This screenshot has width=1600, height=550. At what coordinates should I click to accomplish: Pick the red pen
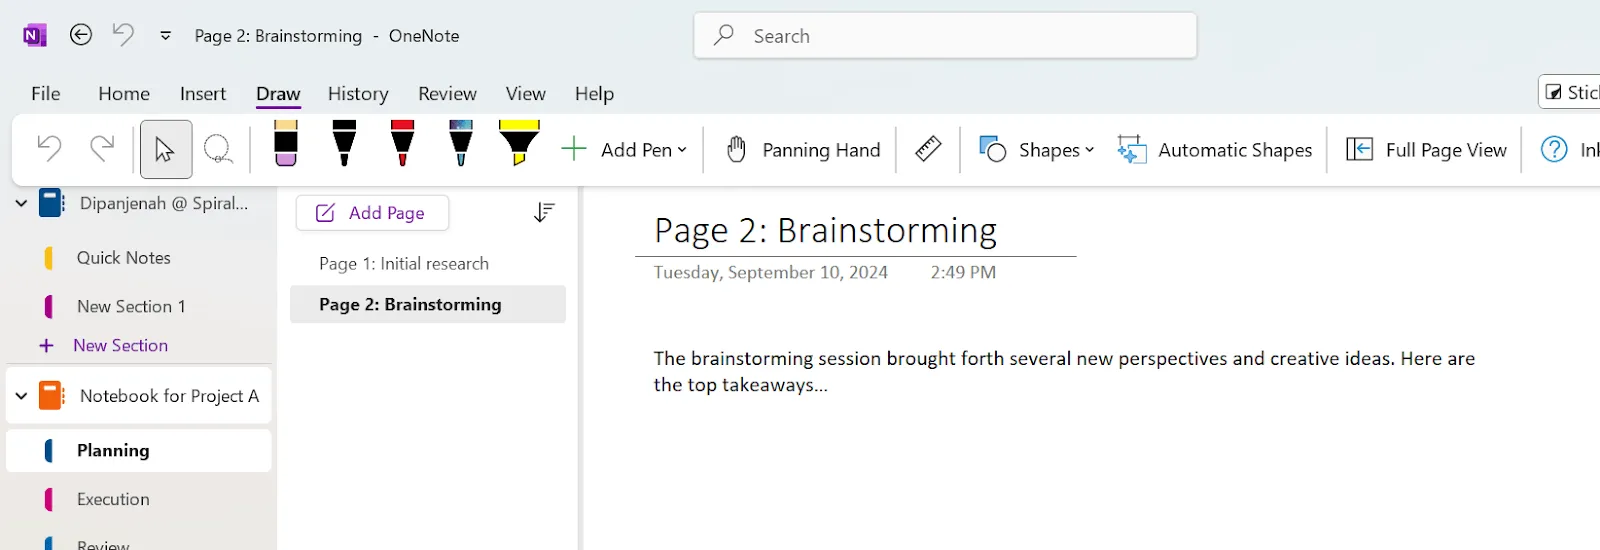(403, 143)
